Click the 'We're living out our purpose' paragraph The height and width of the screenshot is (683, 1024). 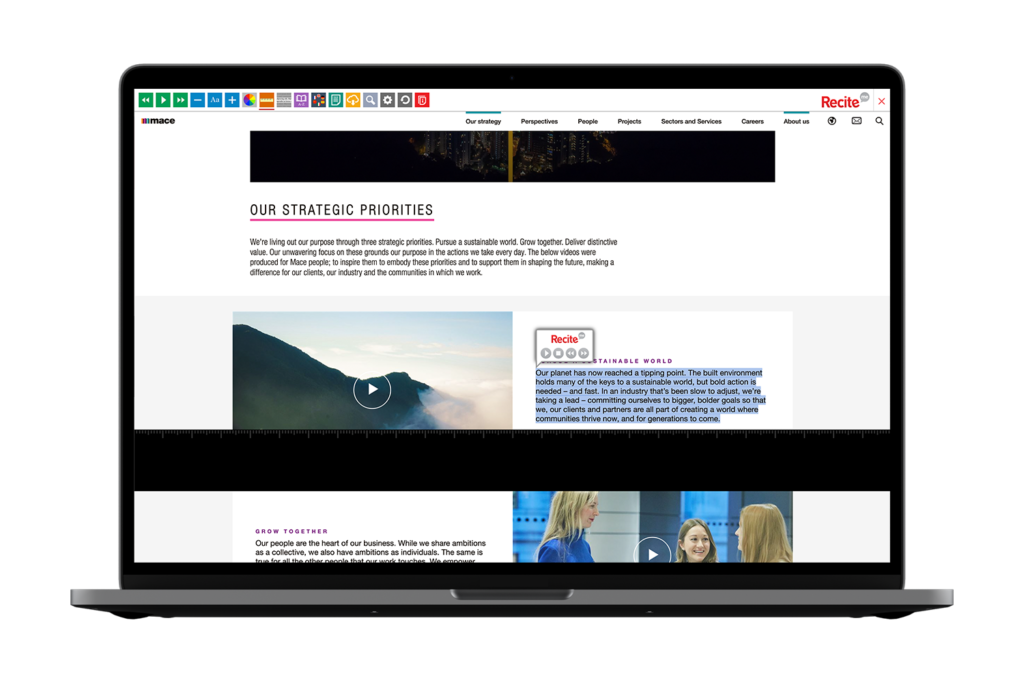pos(433,257)
